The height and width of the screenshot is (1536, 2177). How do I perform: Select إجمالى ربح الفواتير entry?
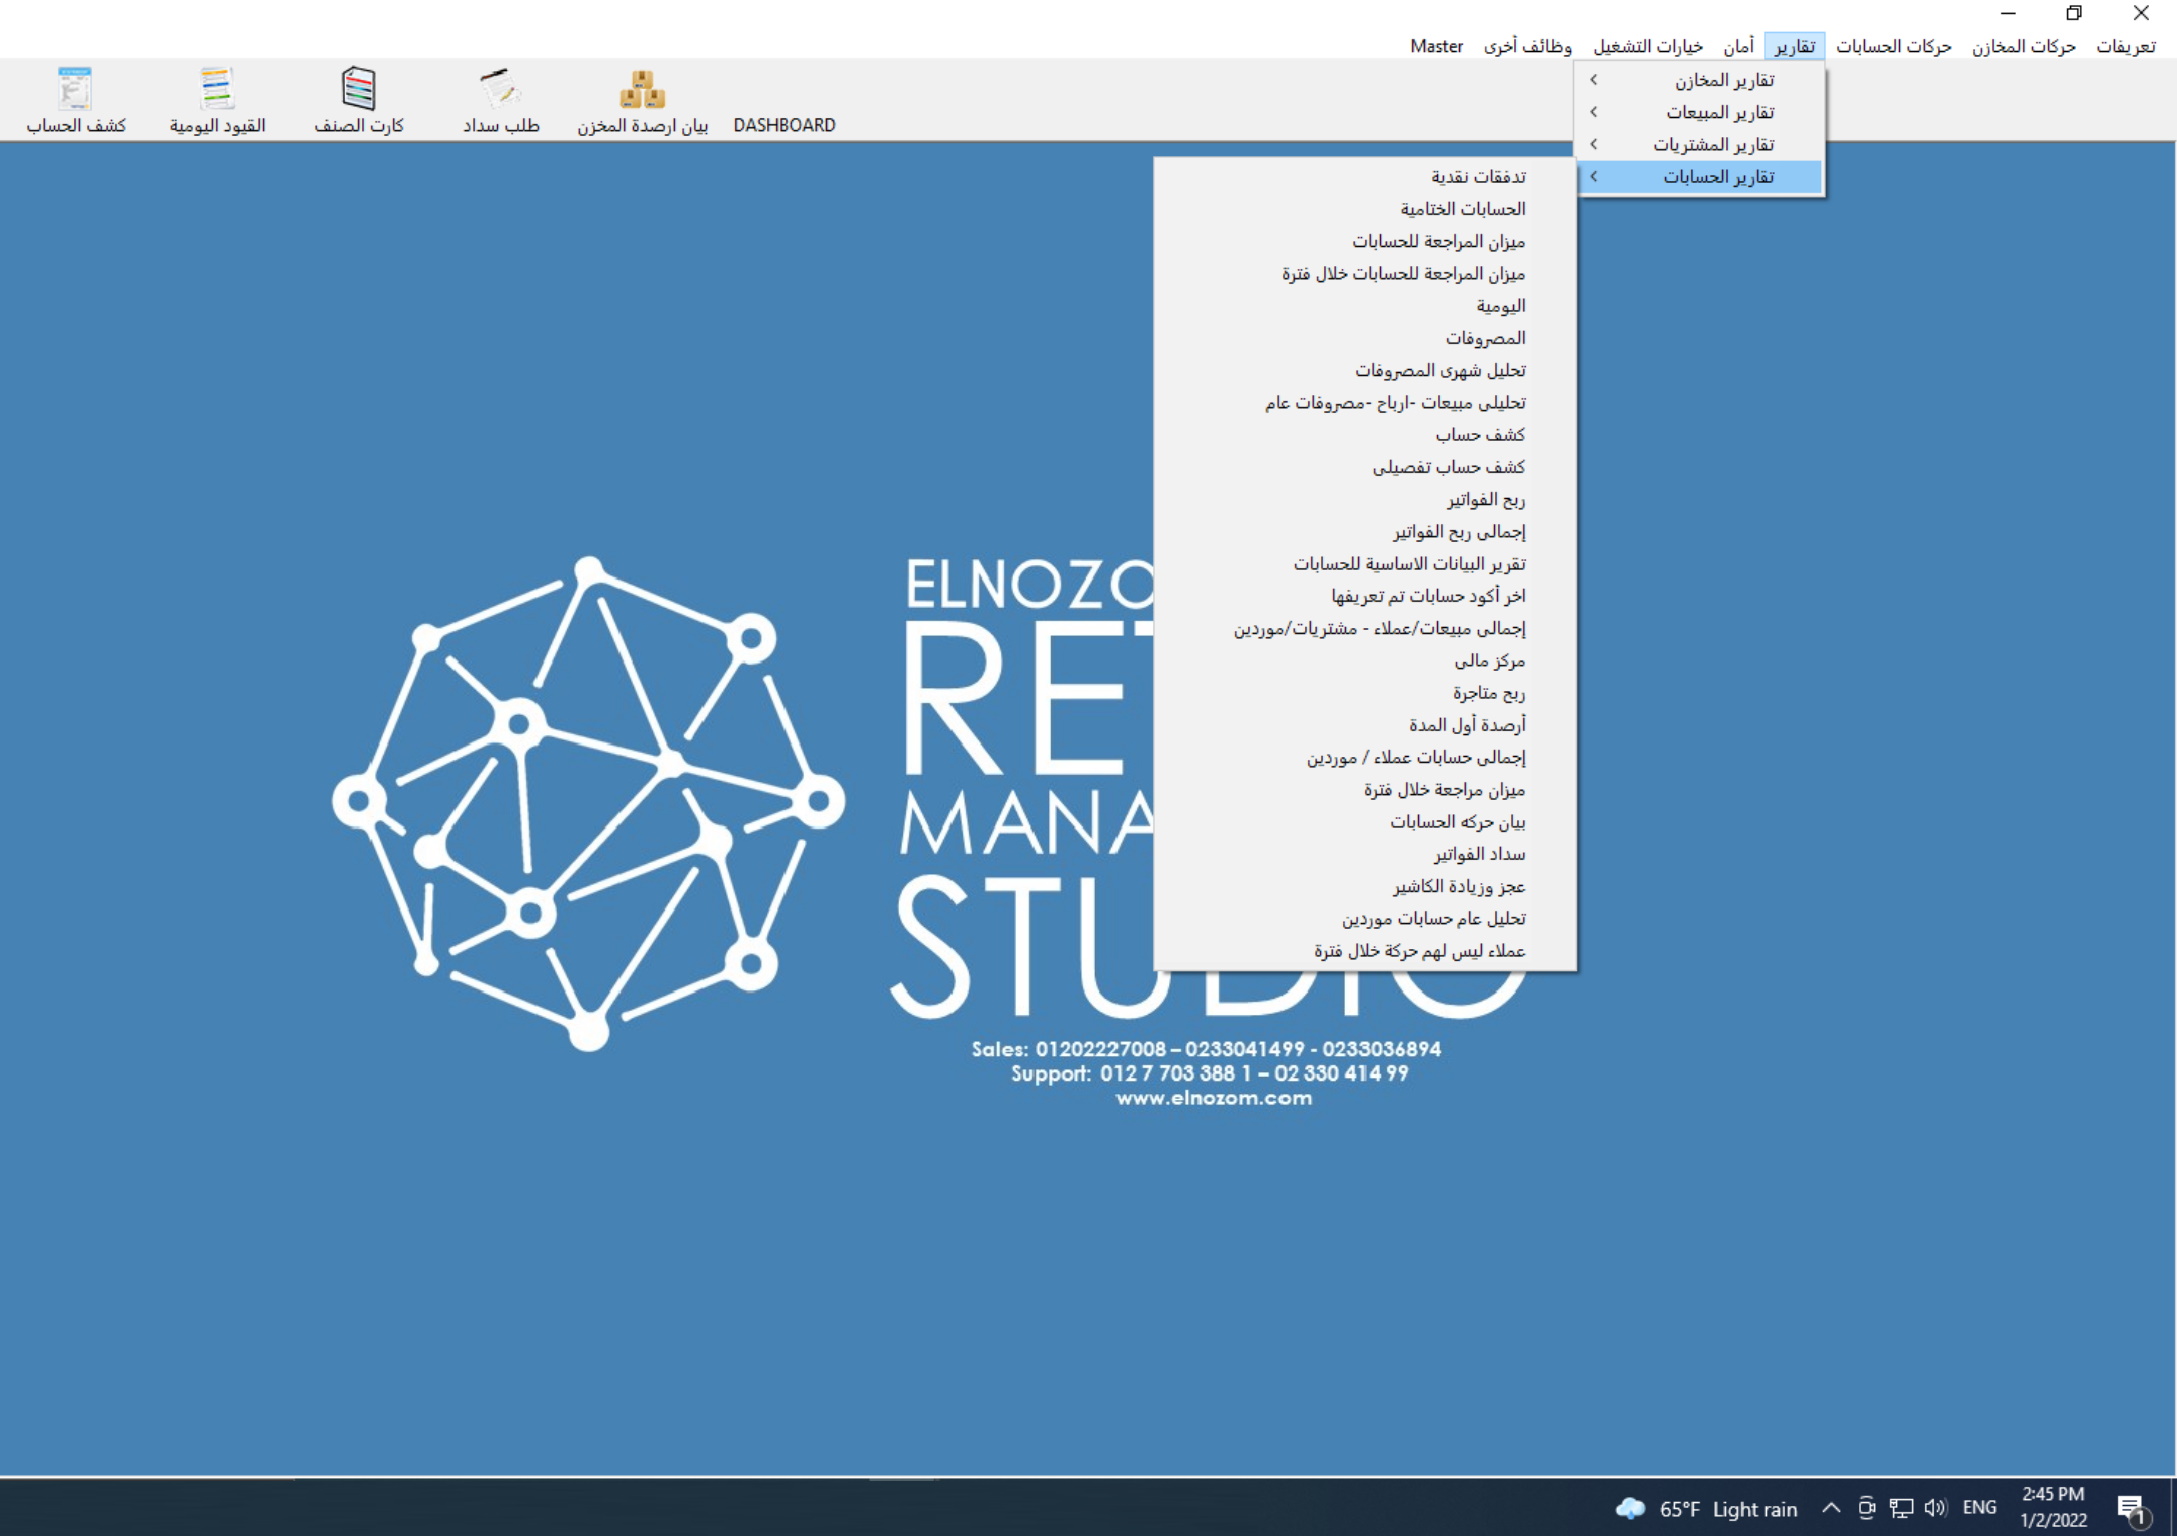coord(1366,532)
